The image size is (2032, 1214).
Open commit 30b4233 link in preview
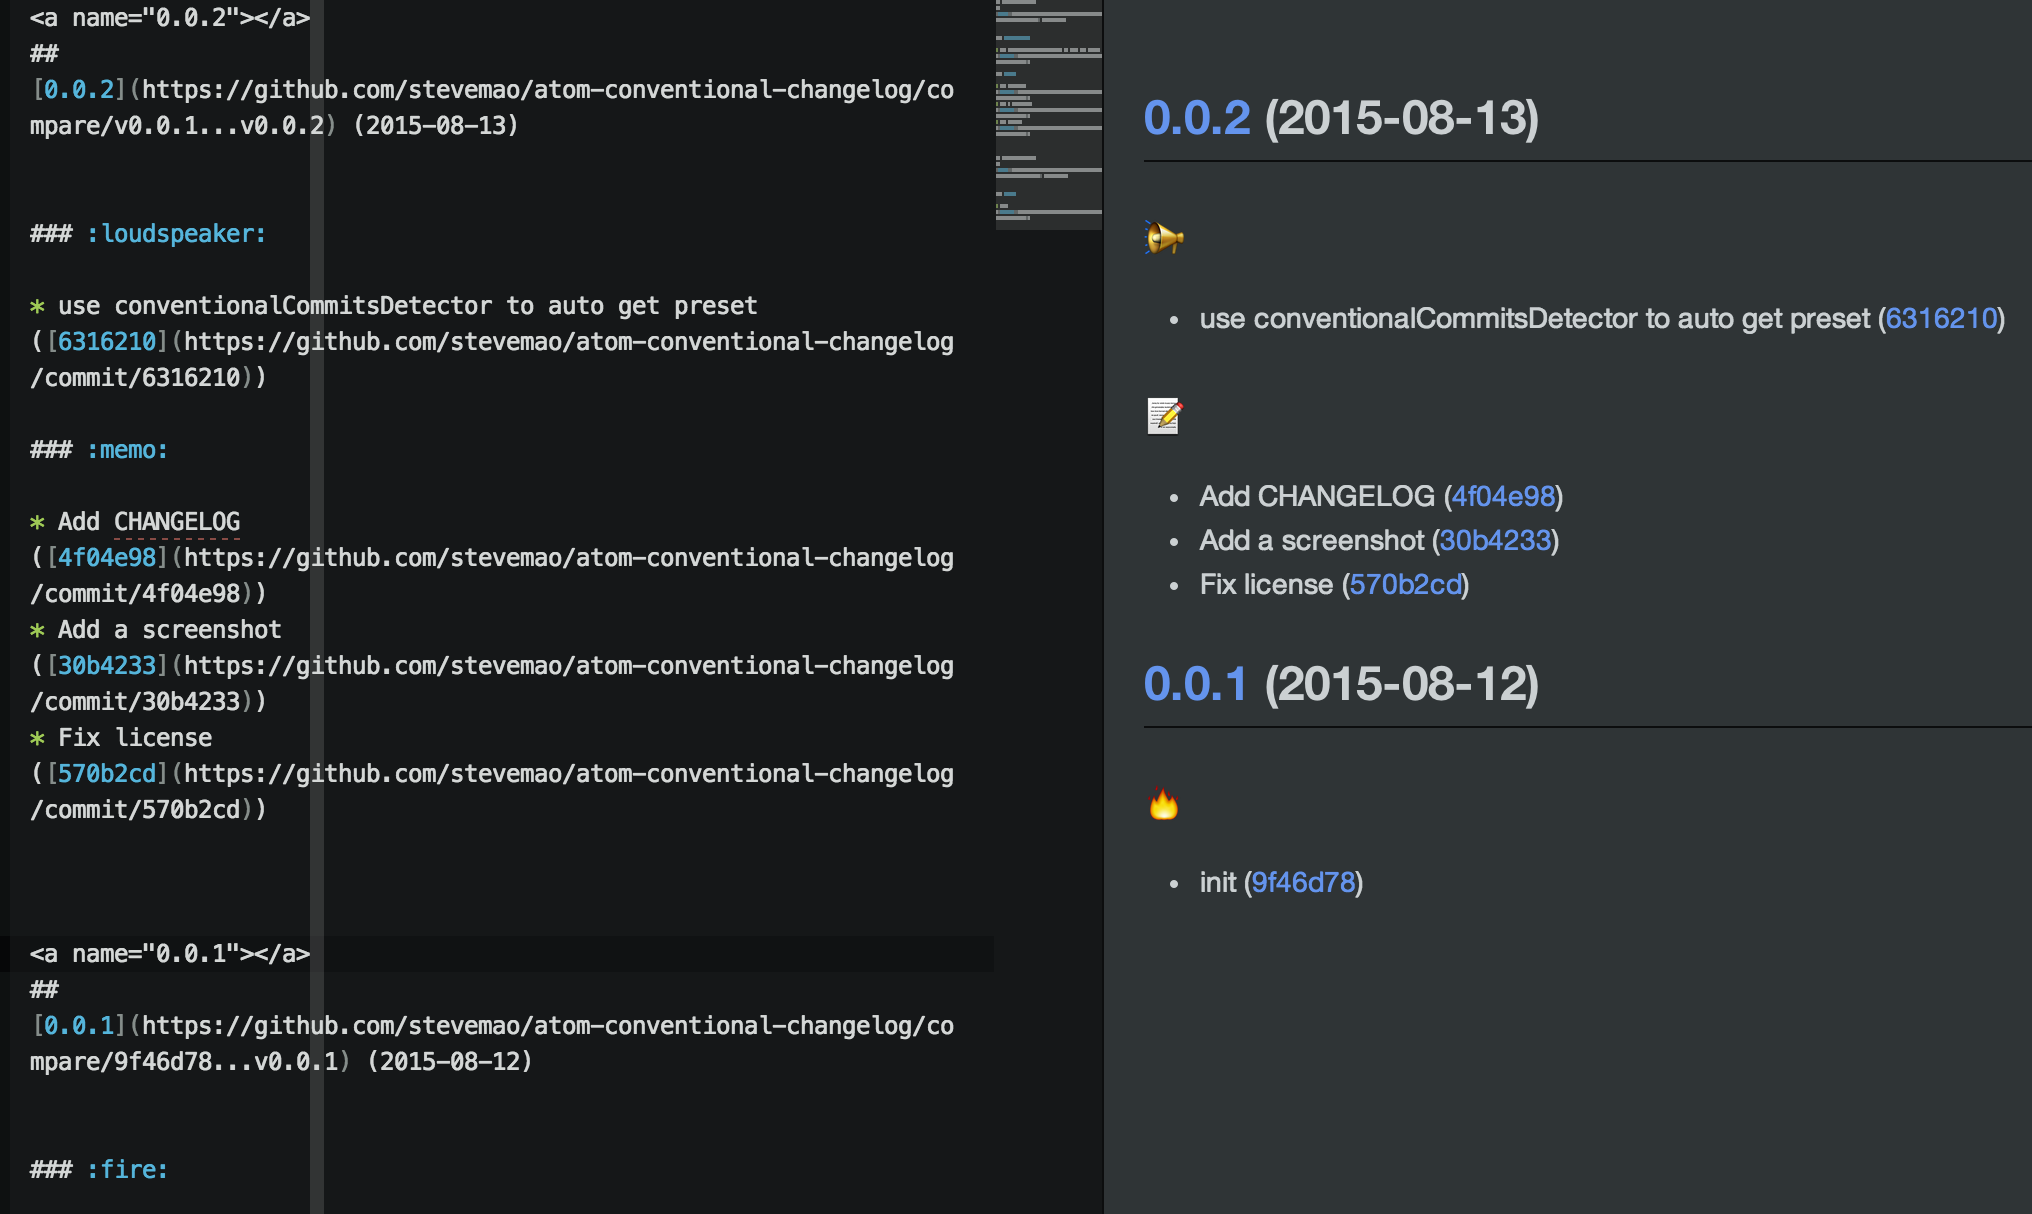pyautogui.click(x=1495, y=541)
